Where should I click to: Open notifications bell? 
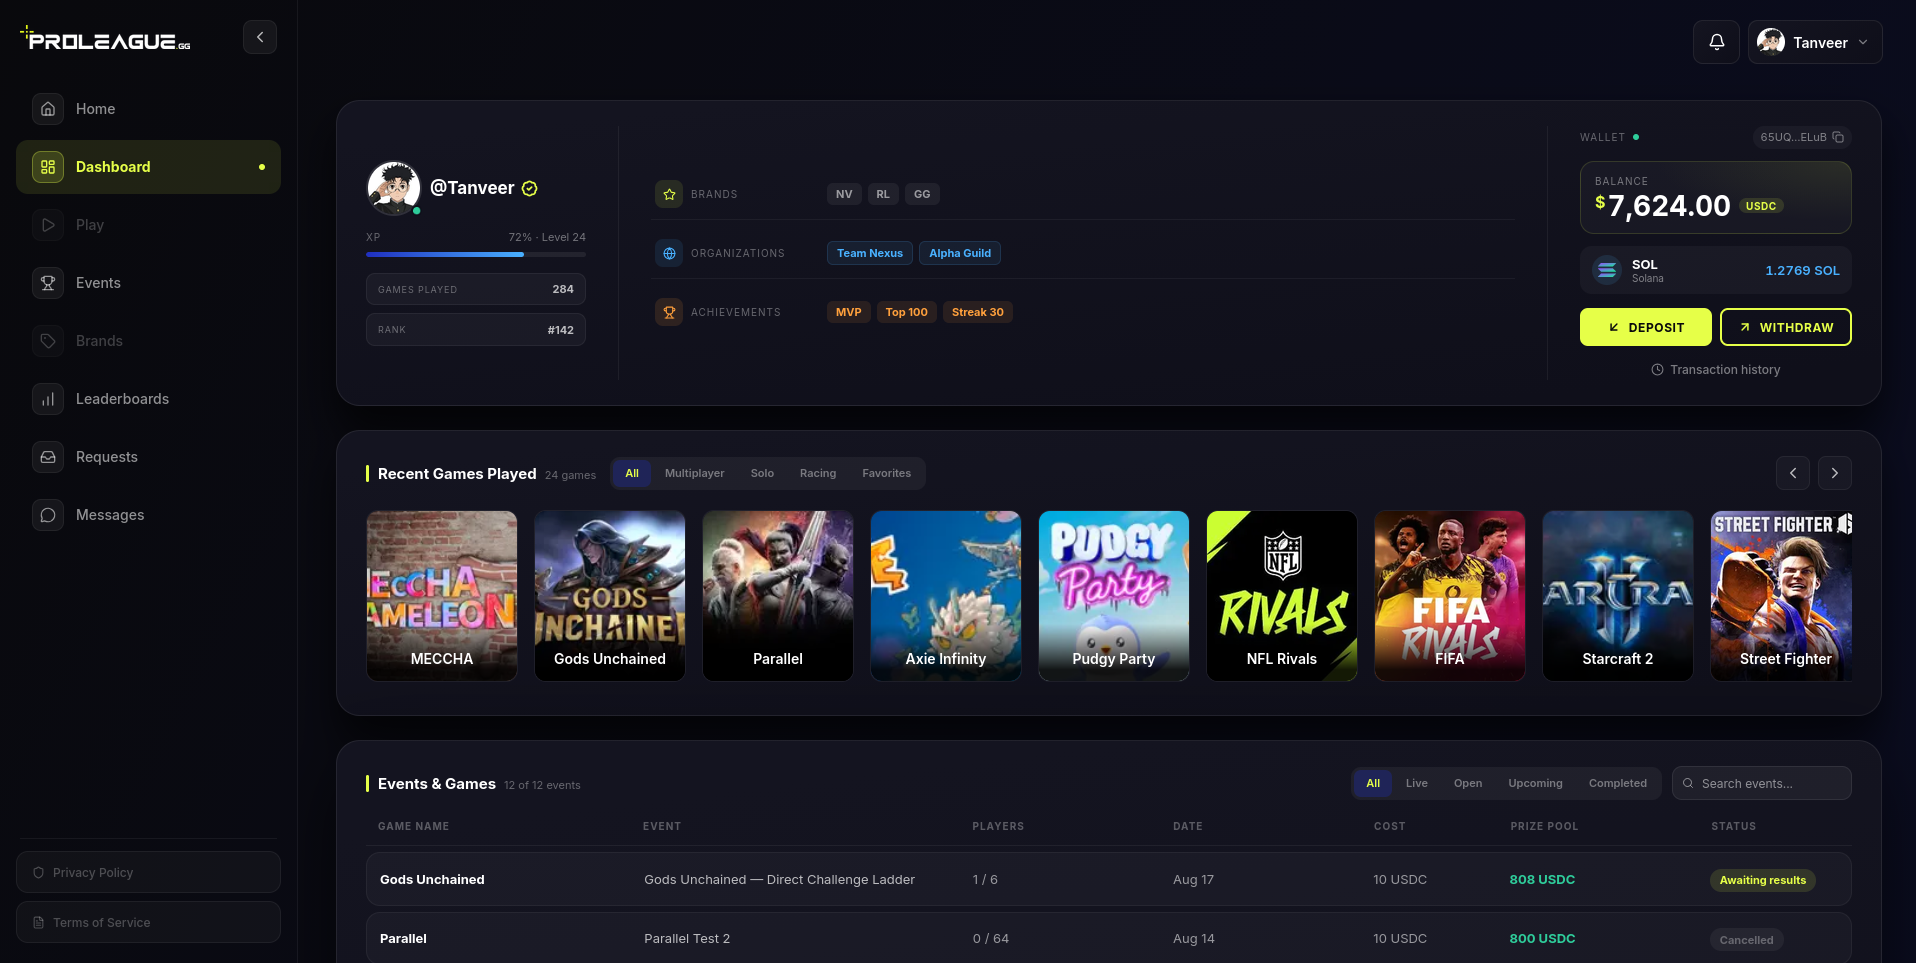click(1716, 42)
